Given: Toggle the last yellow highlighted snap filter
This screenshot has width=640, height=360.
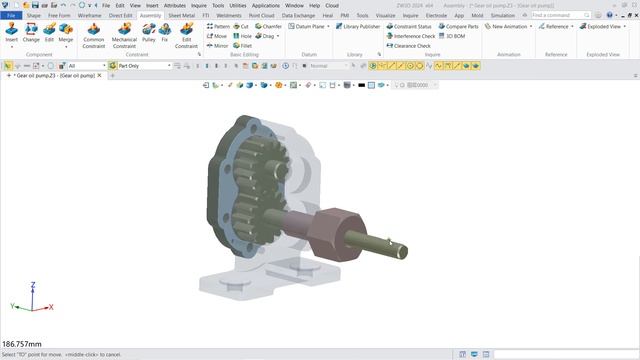Looking at the screenshot, I should [476, 66].
